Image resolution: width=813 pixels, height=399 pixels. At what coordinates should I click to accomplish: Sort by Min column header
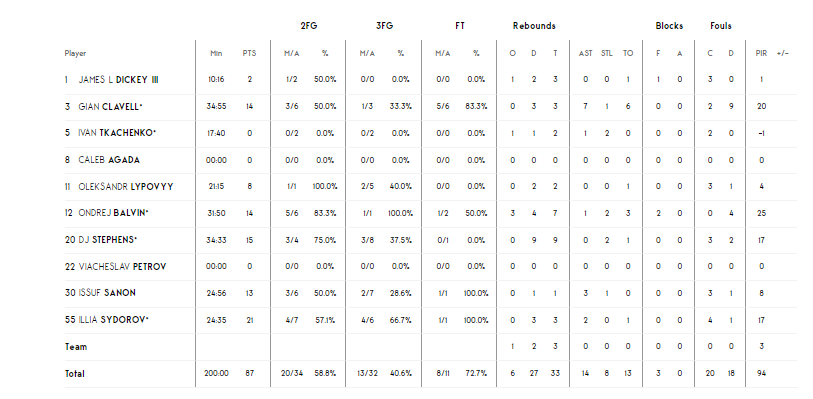click(x=216, y=53)
